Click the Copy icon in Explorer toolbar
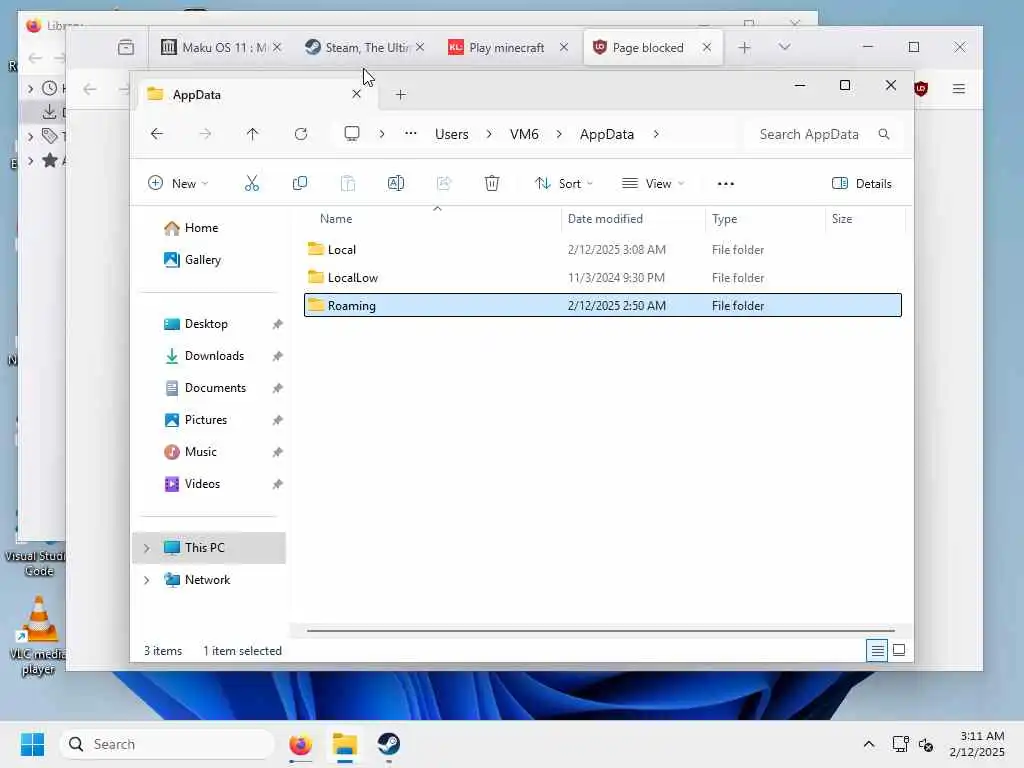The height and width of the screenshot is (768, 1024). (300, 184)
